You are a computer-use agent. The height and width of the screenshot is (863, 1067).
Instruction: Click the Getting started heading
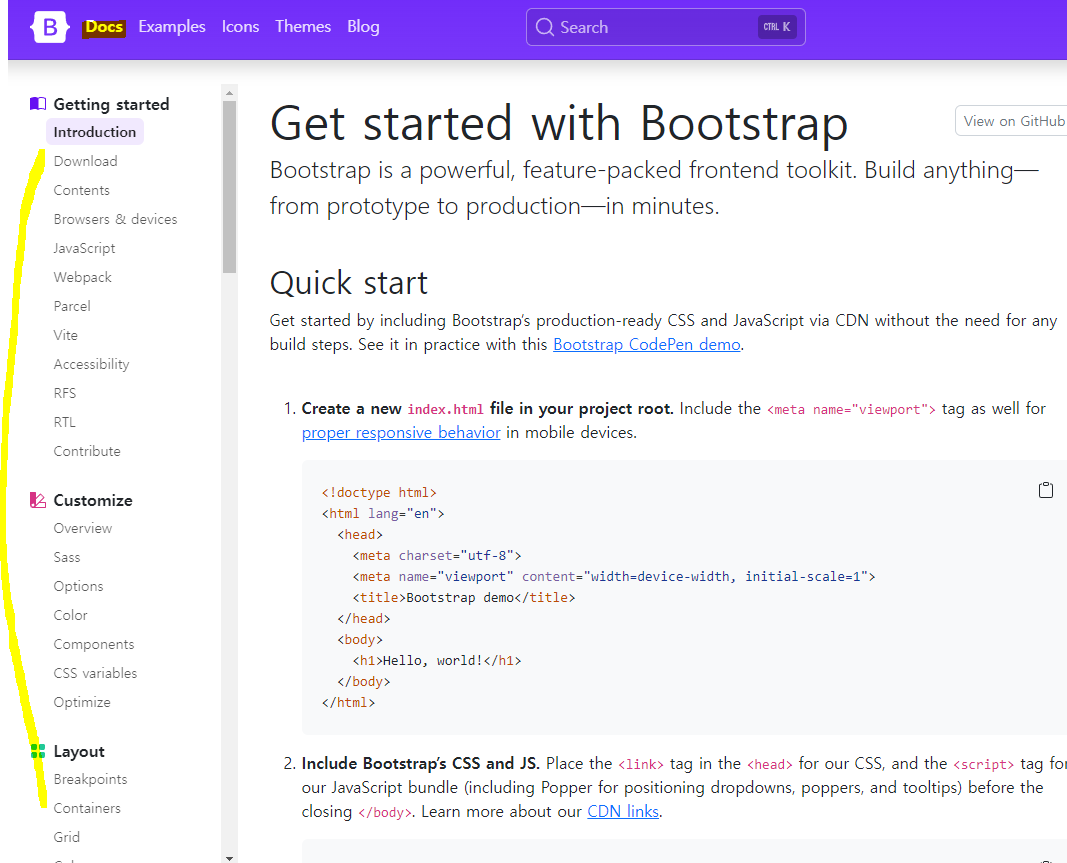pos(112,104)
